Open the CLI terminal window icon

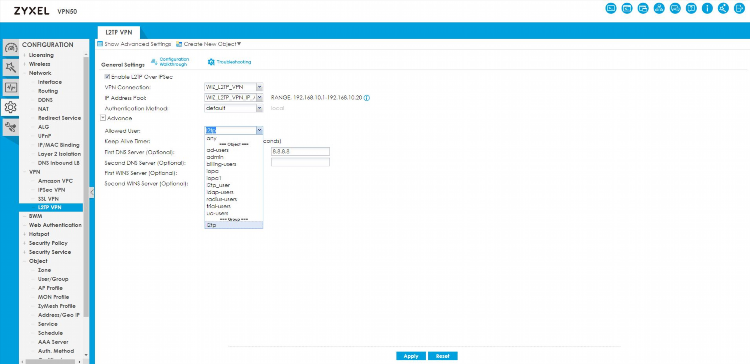pos(627,9)
